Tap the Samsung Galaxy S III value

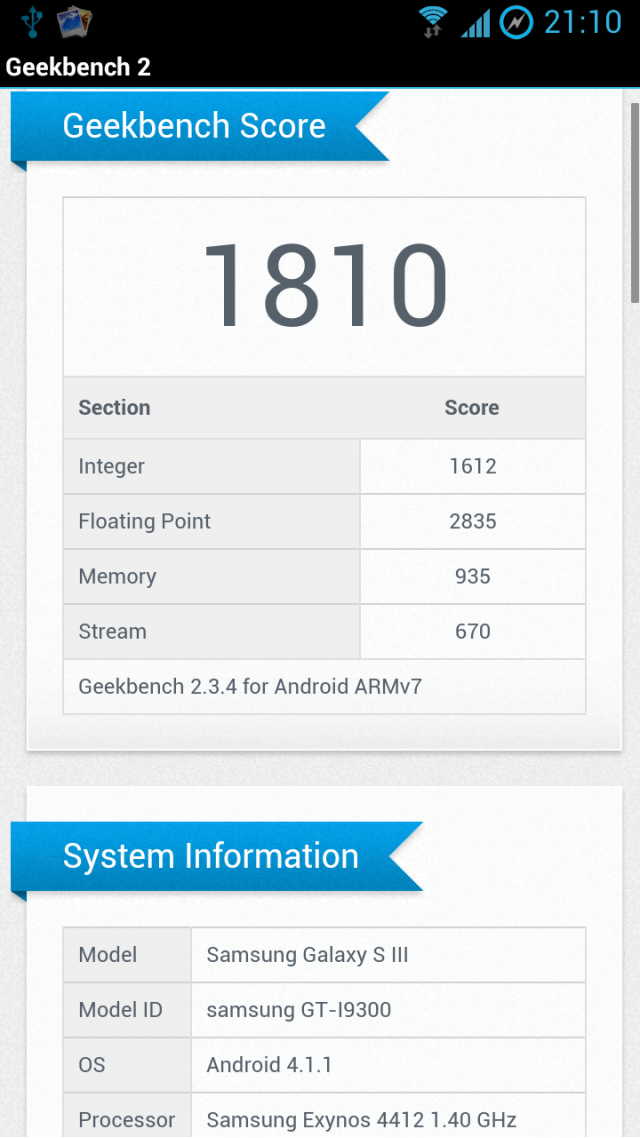pyautogui.click(x=388, y=954)
